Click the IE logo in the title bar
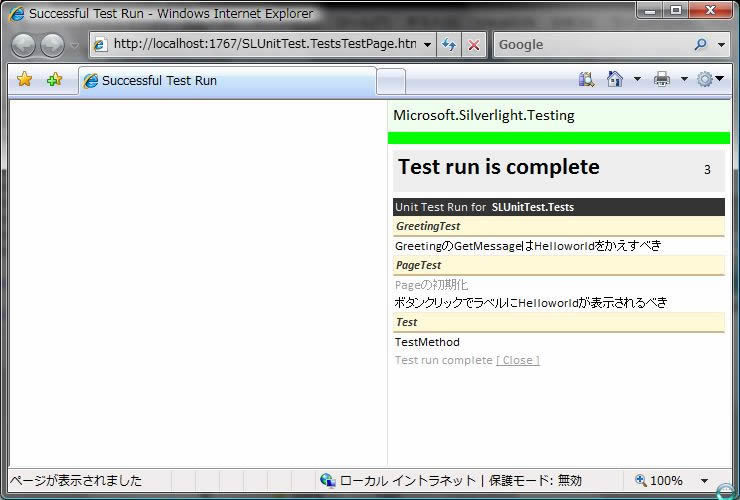740x500 pixels. click(x=16, y=13)
